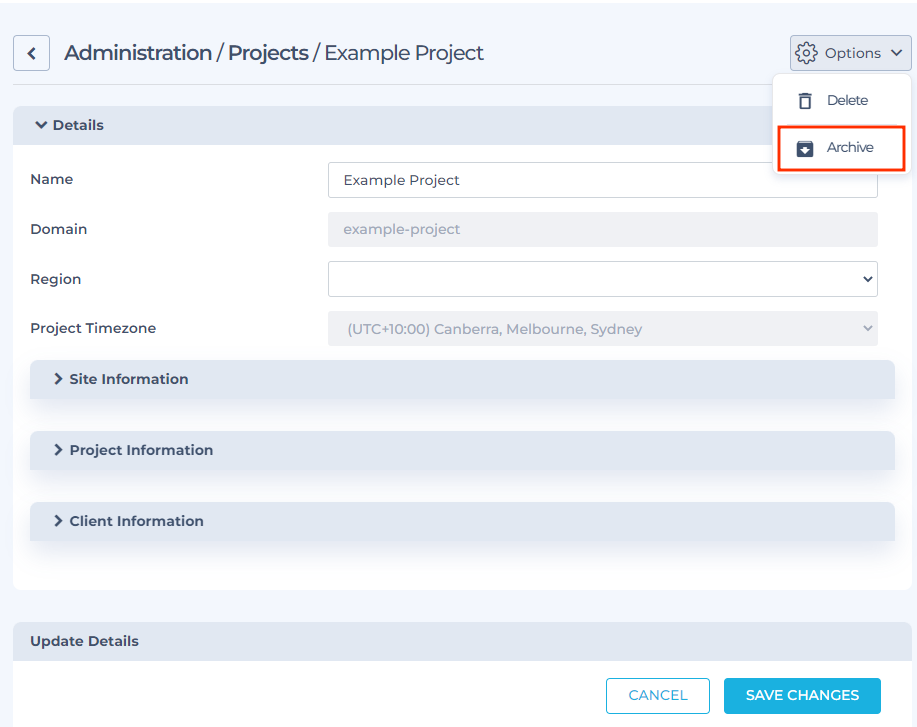Viewport: 917px width, 727px height.
Task: Click inside the Name field showing Example Project
Action: tap(603, 180)
